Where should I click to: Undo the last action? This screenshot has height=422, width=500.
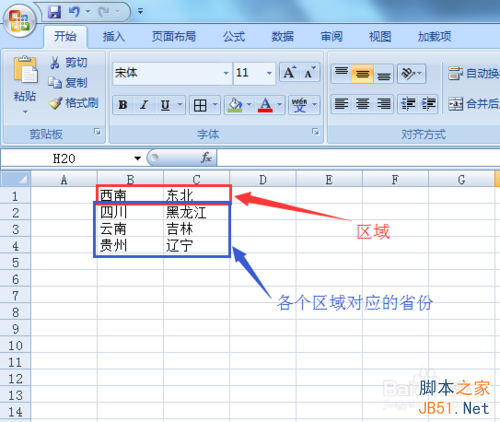click(x=74, y=12)
